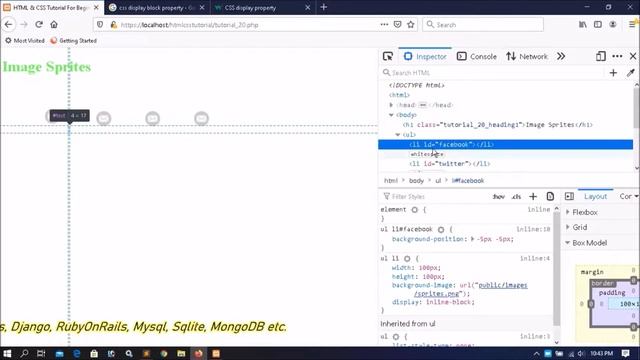The width and height of the screenshot is (640, 360).
Task: Open File Explorer from the taskbar
Action: pos(181,353)
